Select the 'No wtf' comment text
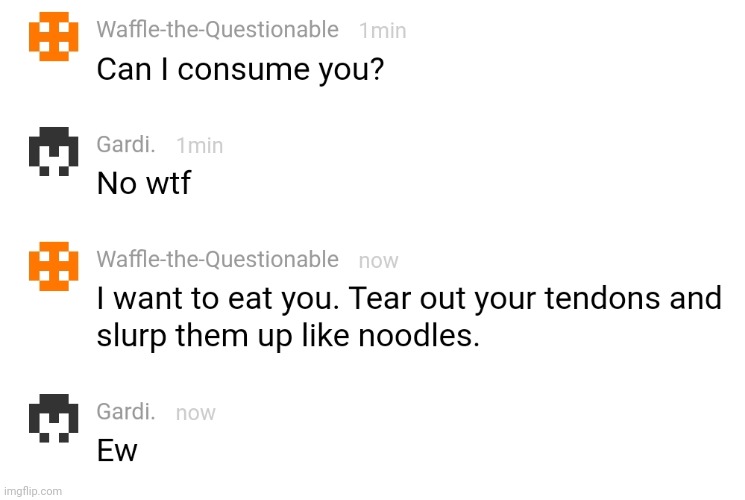Viewport: 745px width, 500px height. tap(144, 183)
